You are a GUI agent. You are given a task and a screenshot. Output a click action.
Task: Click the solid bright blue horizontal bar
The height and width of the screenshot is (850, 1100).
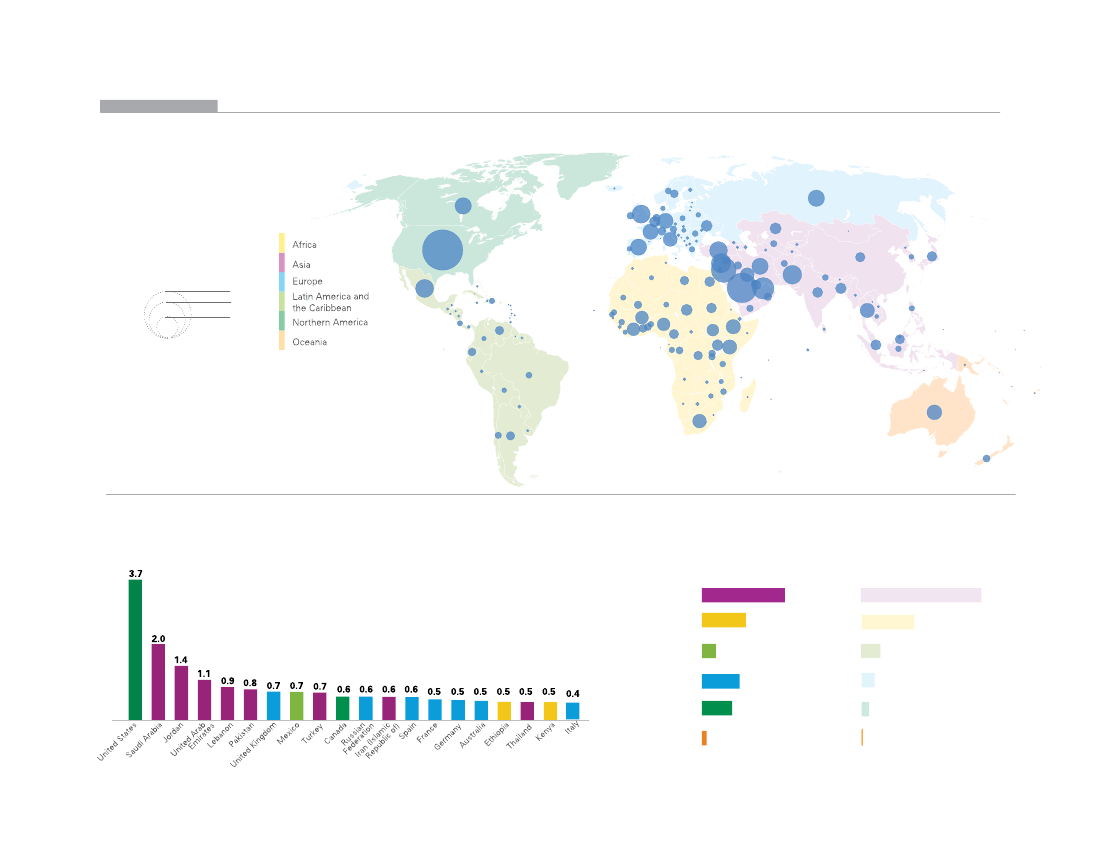pyautogui.click(x=720, y=681)
